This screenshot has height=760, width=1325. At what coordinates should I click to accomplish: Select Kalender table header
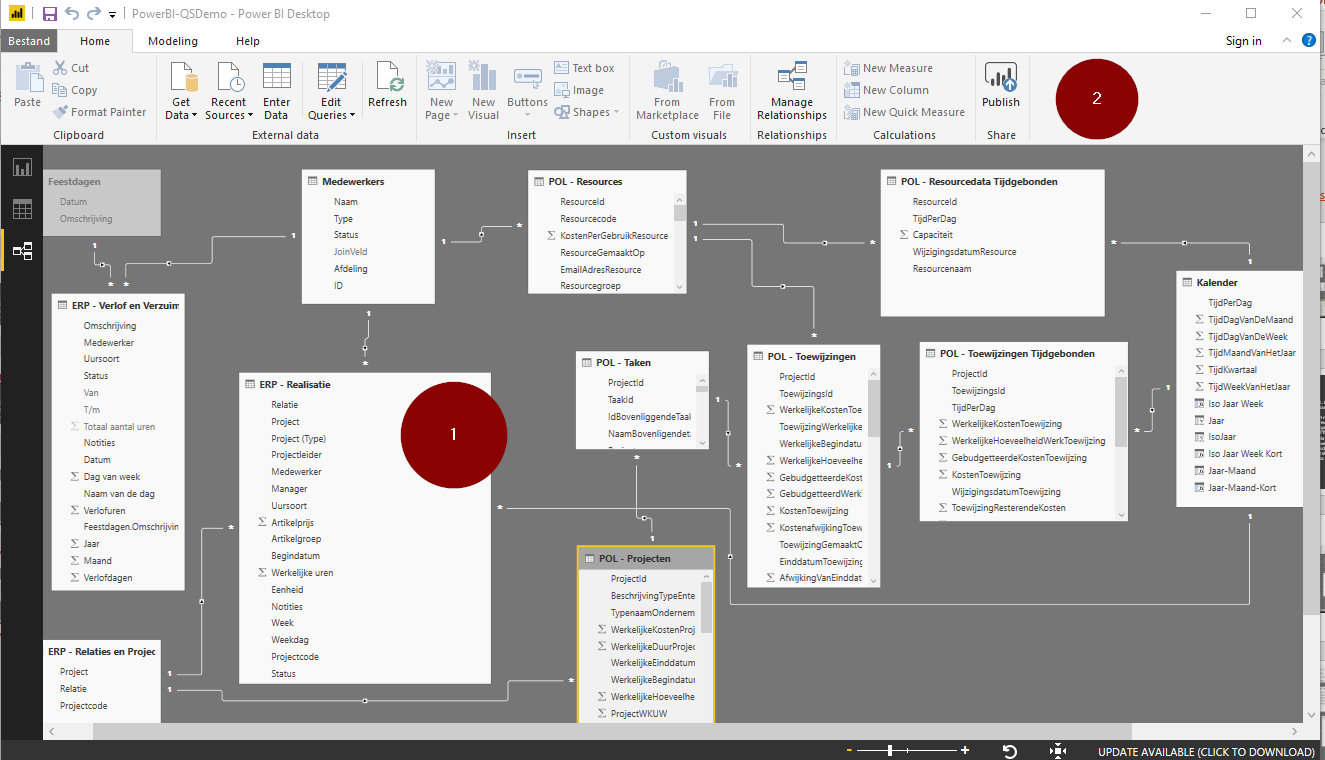pos(1240,282)
